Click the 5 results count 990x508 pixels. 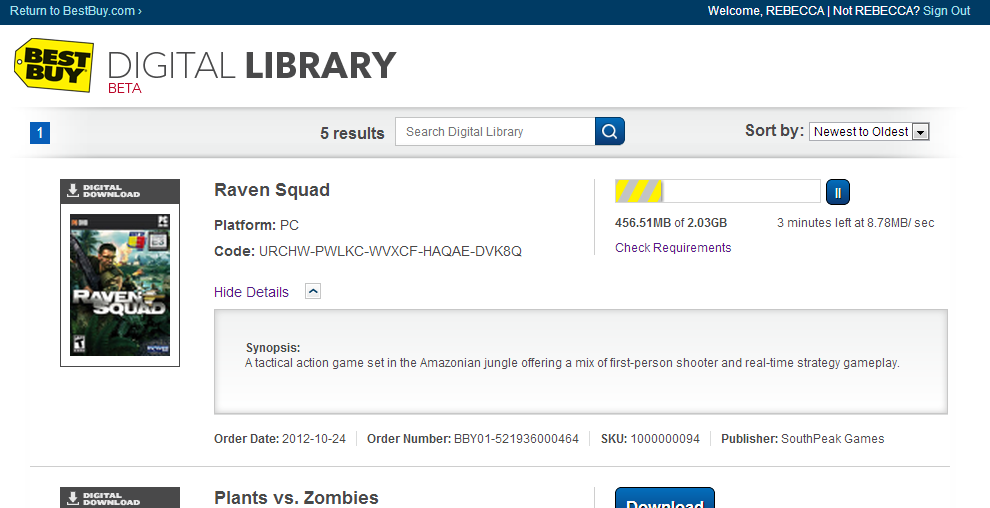pos(352,133)
